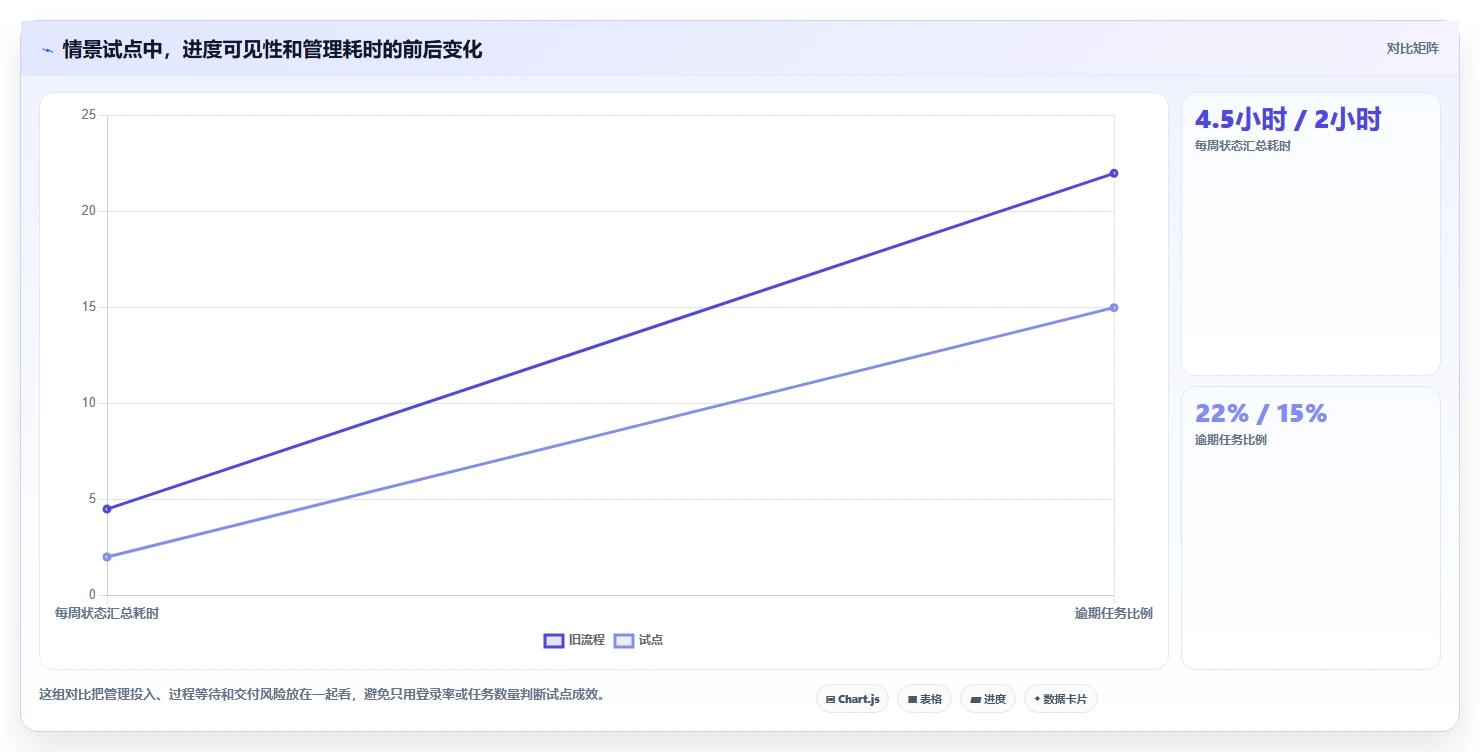The height and width of the screenshot is (752, 1480).
Task: Select the 表格 chip
Action: (924, 699)
